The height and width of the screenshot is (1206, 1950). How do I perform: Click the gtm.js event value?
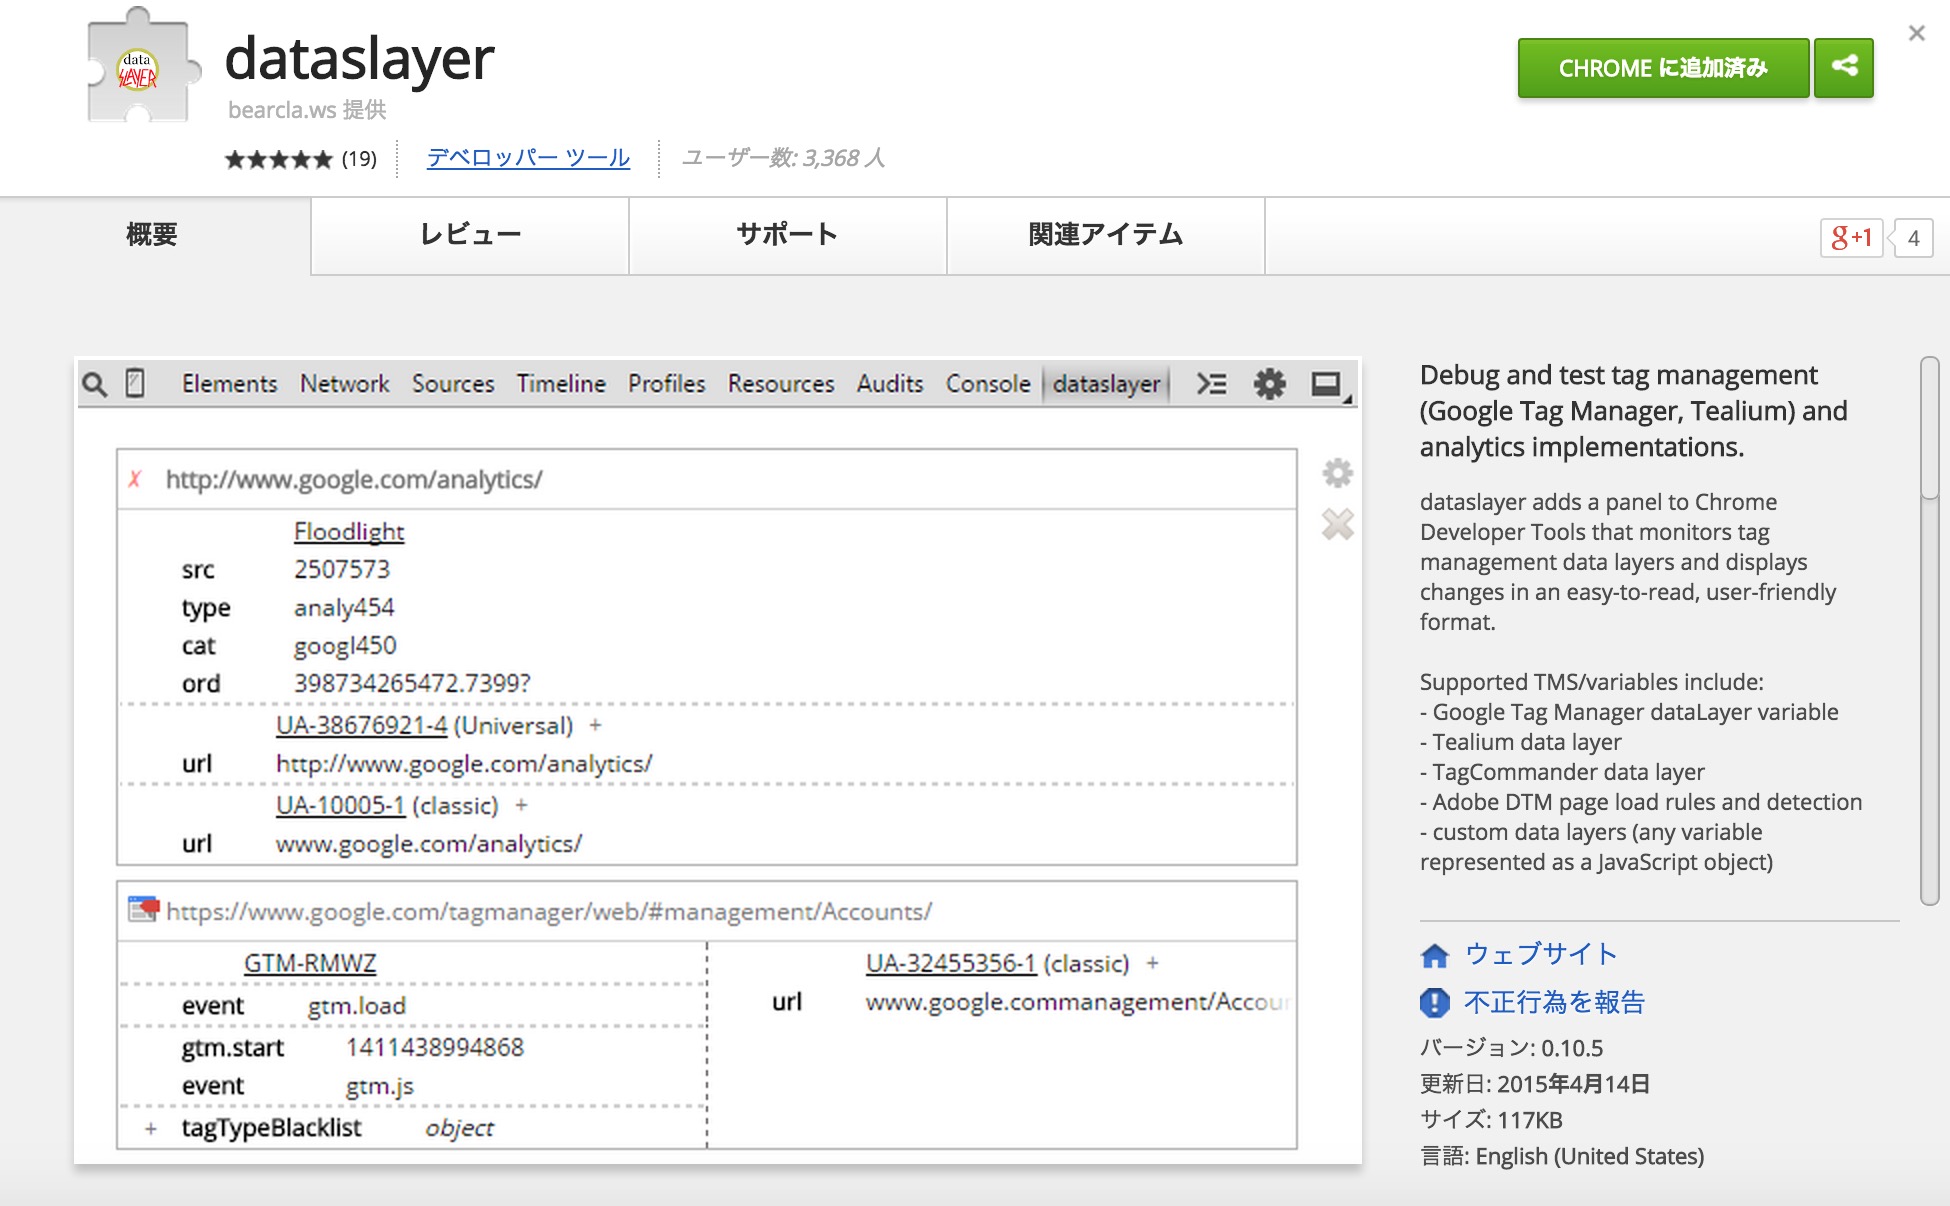[380, 1086]
